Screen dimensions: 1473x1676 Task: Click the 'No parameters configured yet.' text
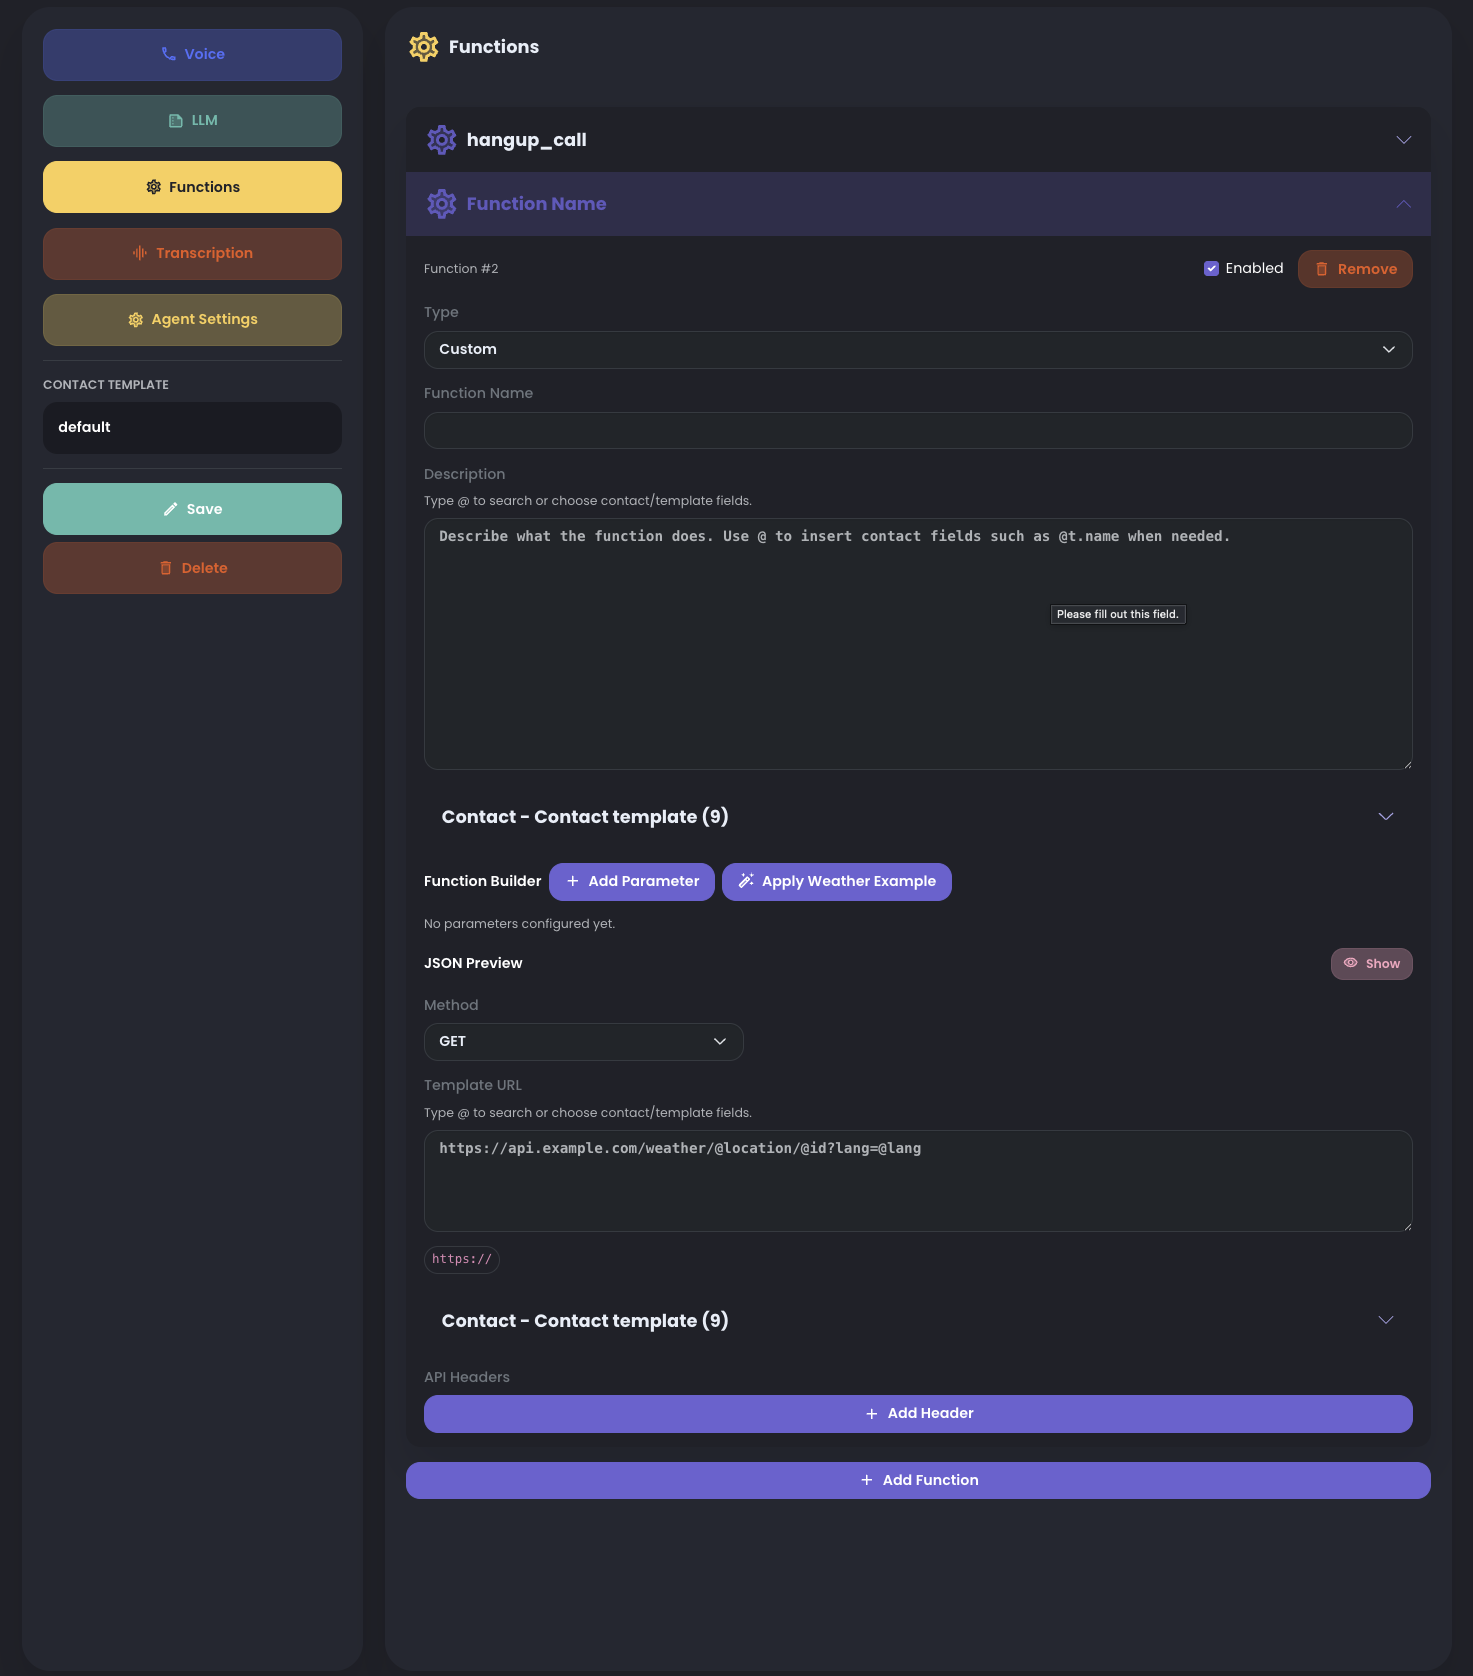coord(519,924)
